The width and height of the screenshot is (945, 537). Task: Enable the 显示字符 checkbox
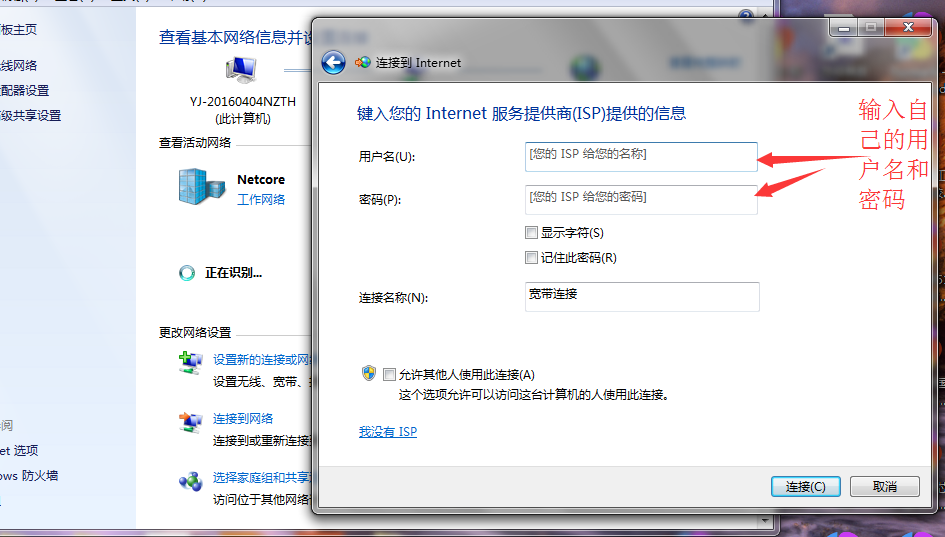point(531,232)
